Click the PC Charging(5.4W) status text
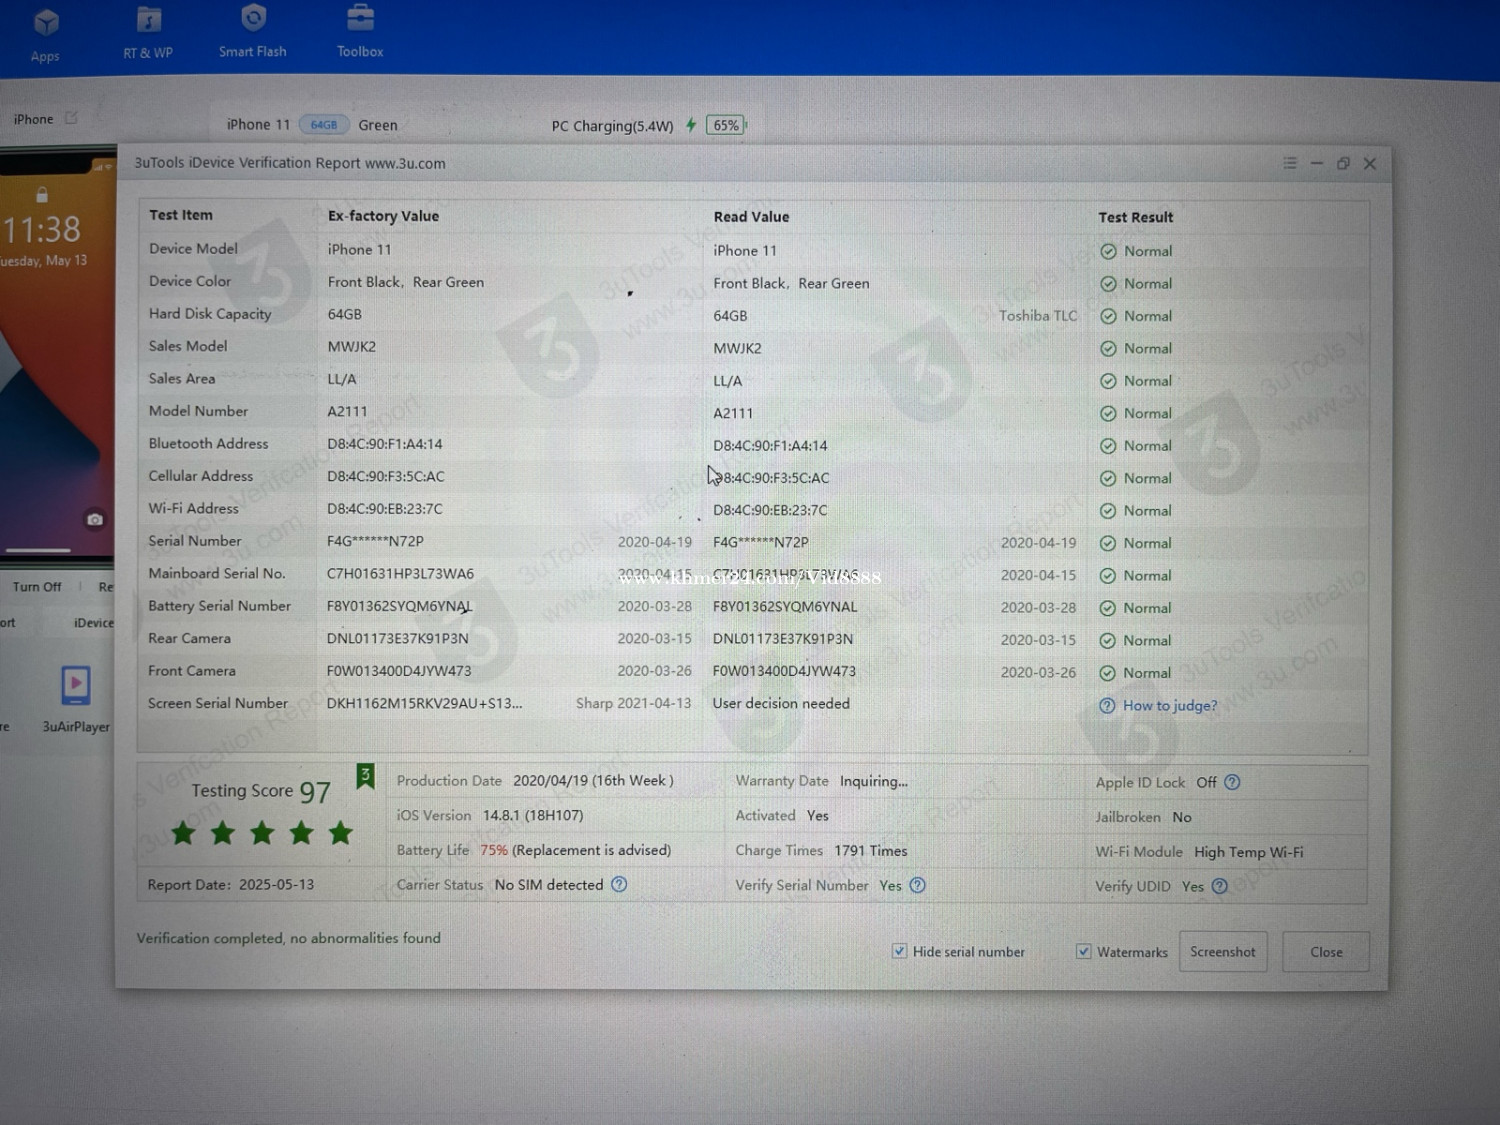This screenshot has height=1125, width=1500. [612, 126]
